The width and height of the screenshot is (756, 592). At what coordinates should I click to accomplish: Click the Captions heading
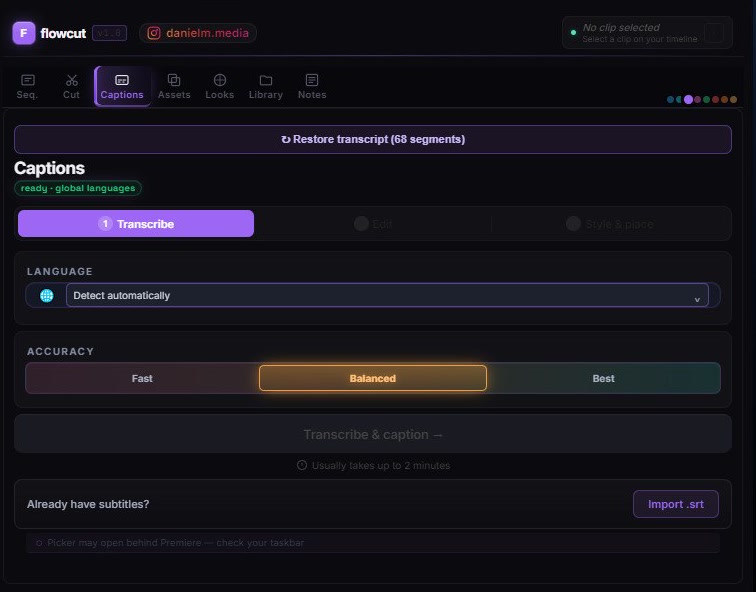tap(50, 168)
